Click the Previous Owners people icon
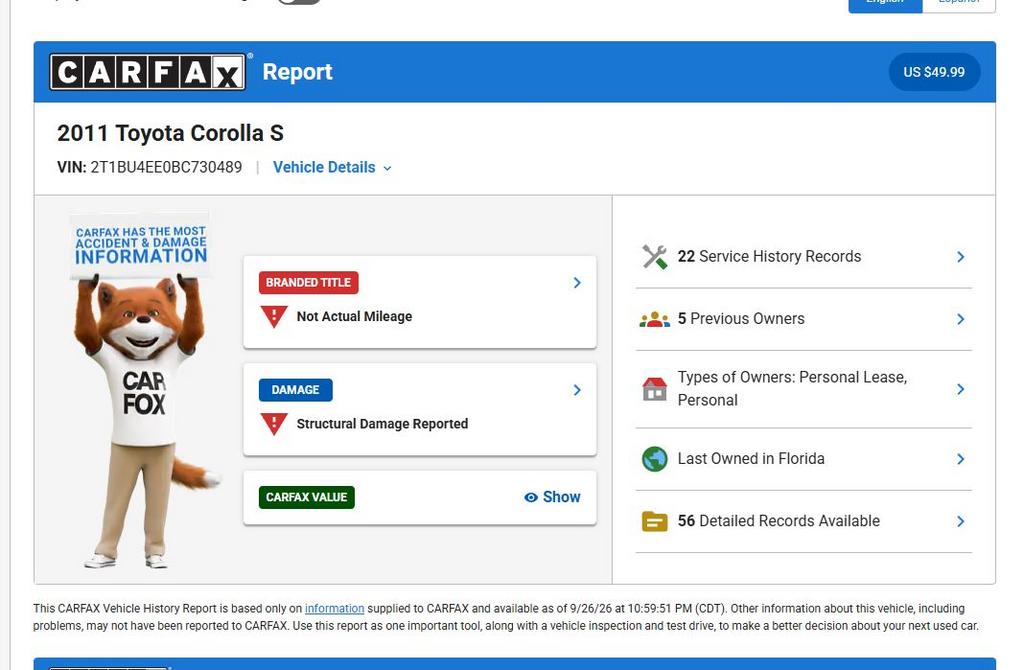 (x=654, y=319)
